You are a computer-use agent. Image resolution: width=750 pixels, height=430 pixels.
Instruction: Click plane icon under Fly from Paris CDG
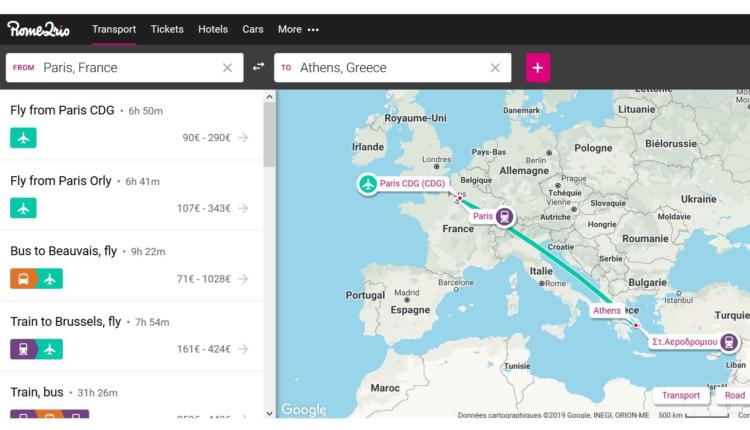pos(23,138)
